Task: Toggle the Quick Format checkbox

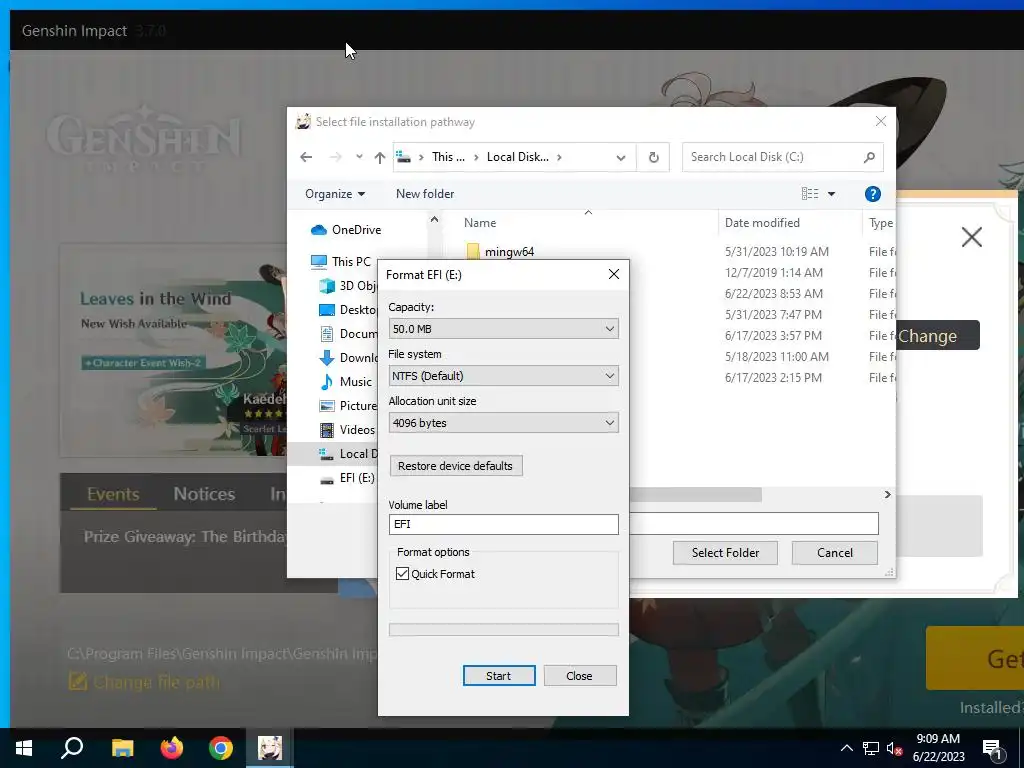Action: 402,573
